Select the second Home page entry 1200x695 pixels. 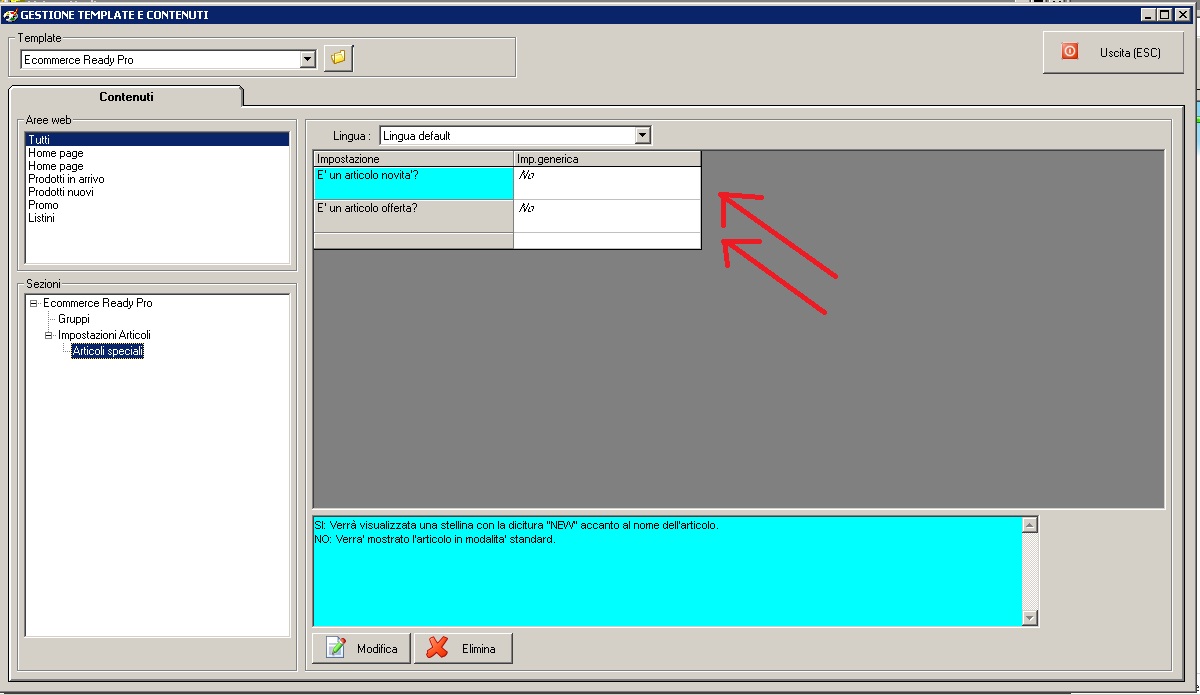(x=157, y=166)
